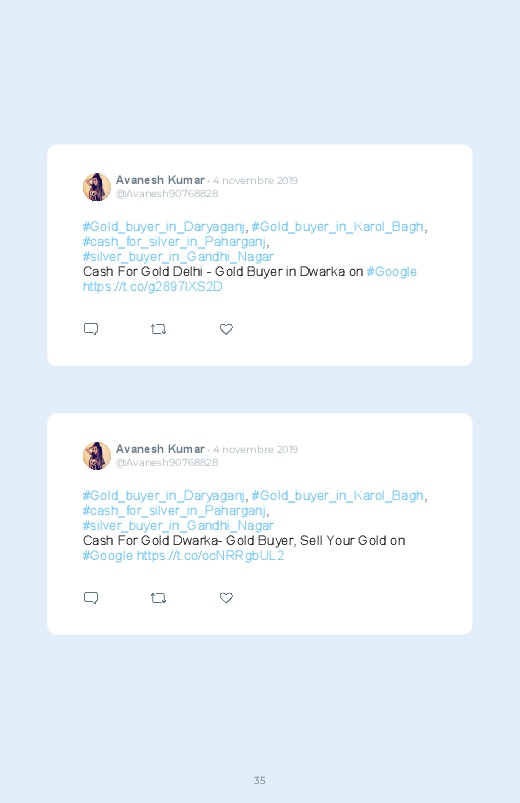Like the second tweet with heart icon
Image resolution: width=520 pixels, height=803 pixels.
(x=226, y=598)
